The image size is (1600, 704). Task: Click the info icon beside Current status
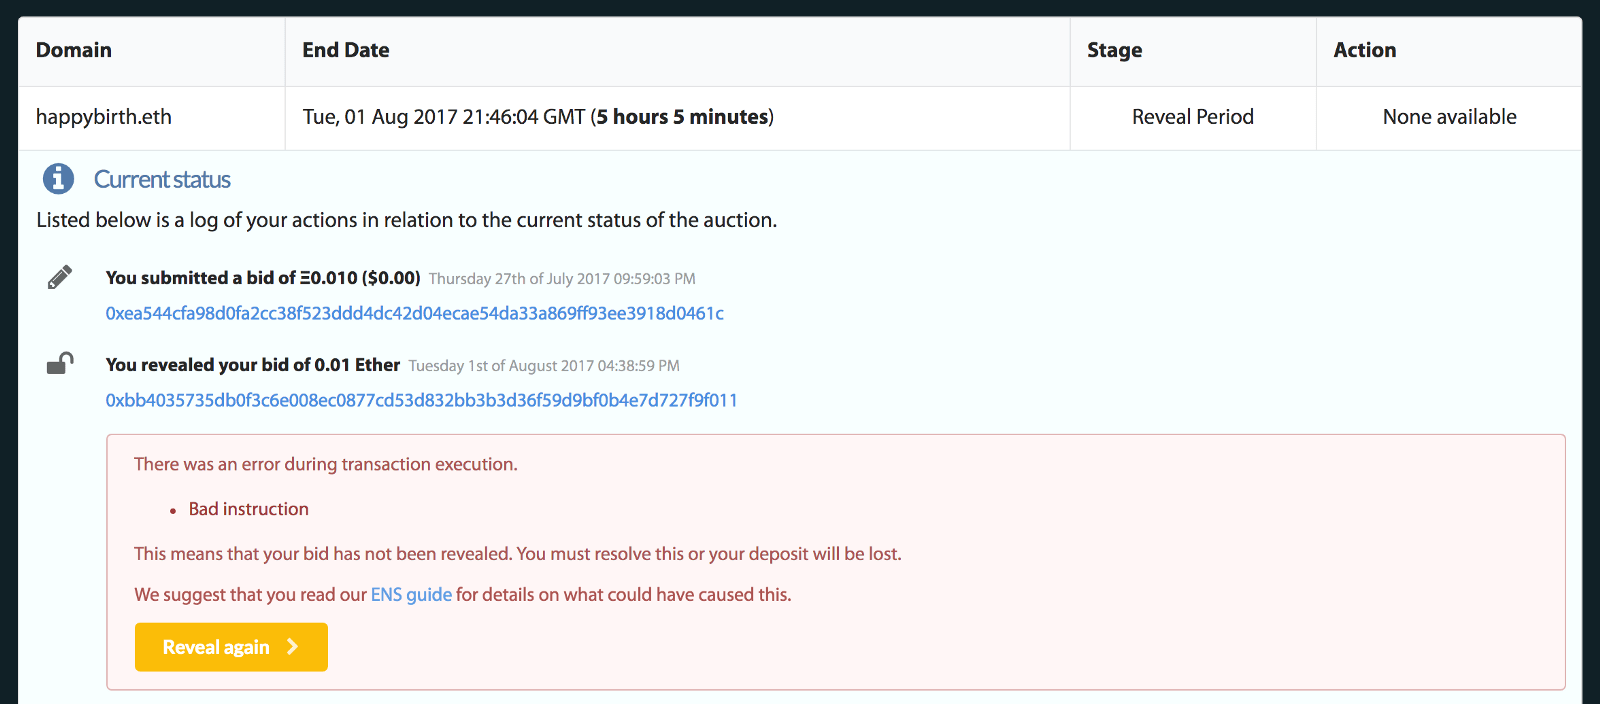coord(58,179)
